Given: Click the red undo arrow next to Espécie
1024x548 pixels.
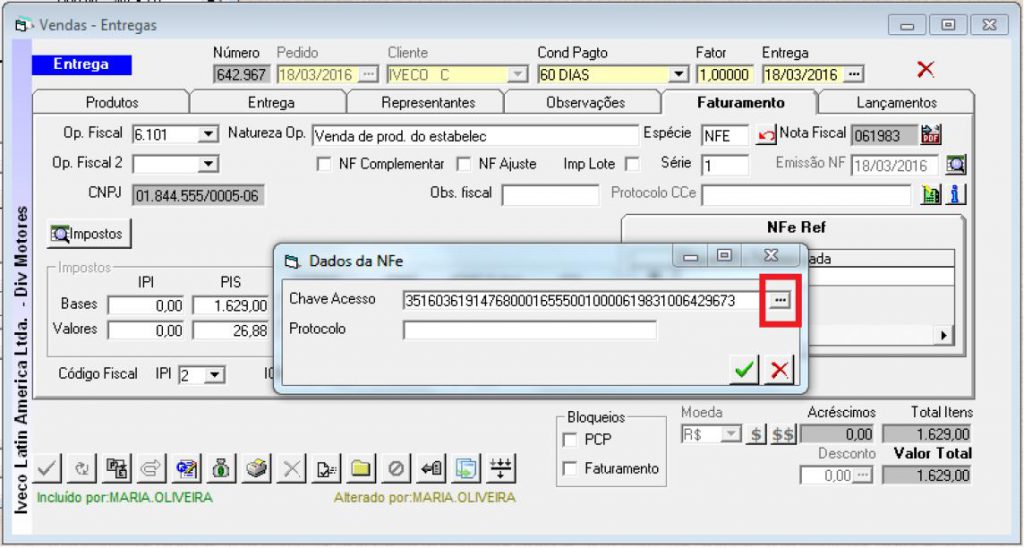Looking at the screenshot, I should pyautogui.click(x=766, y=136).
